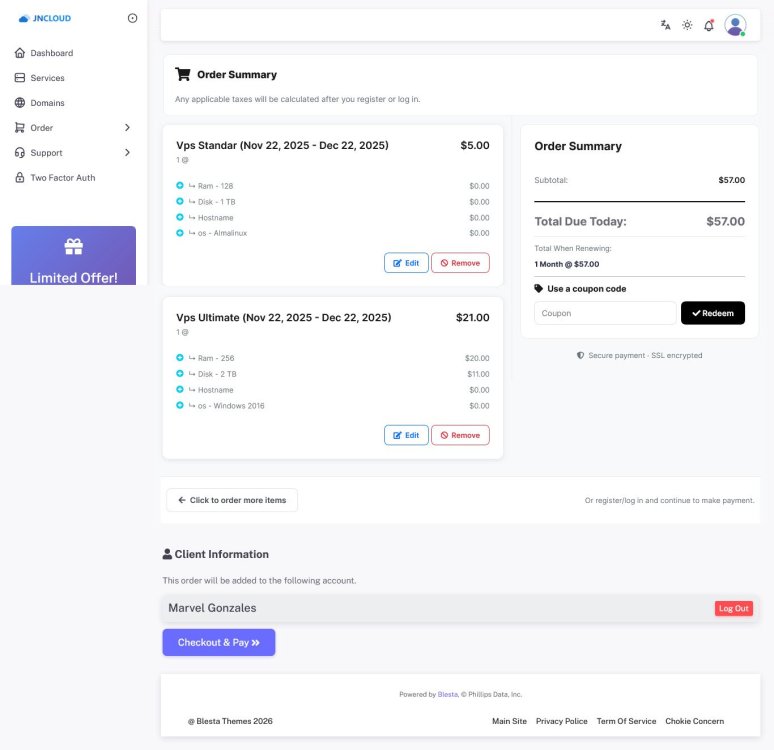
Task: Toggle the light/dark theme sun icon
Action: point(687,25)
